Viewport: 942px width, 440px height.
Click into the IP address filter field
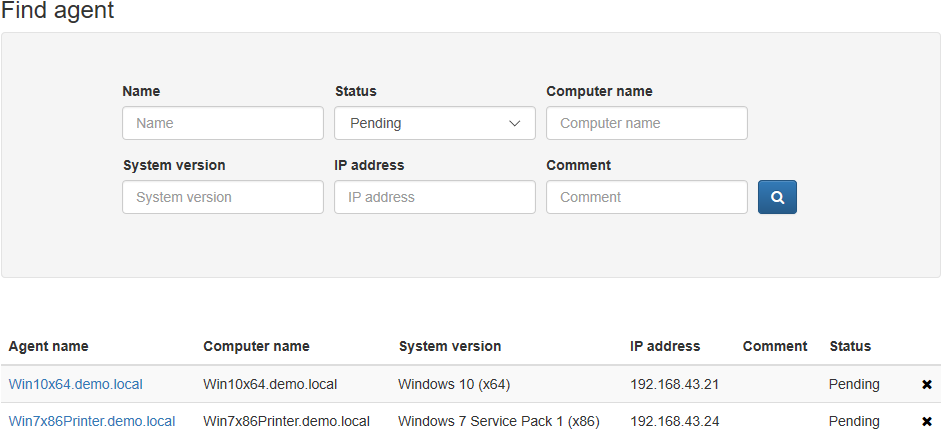click(435, 197)
